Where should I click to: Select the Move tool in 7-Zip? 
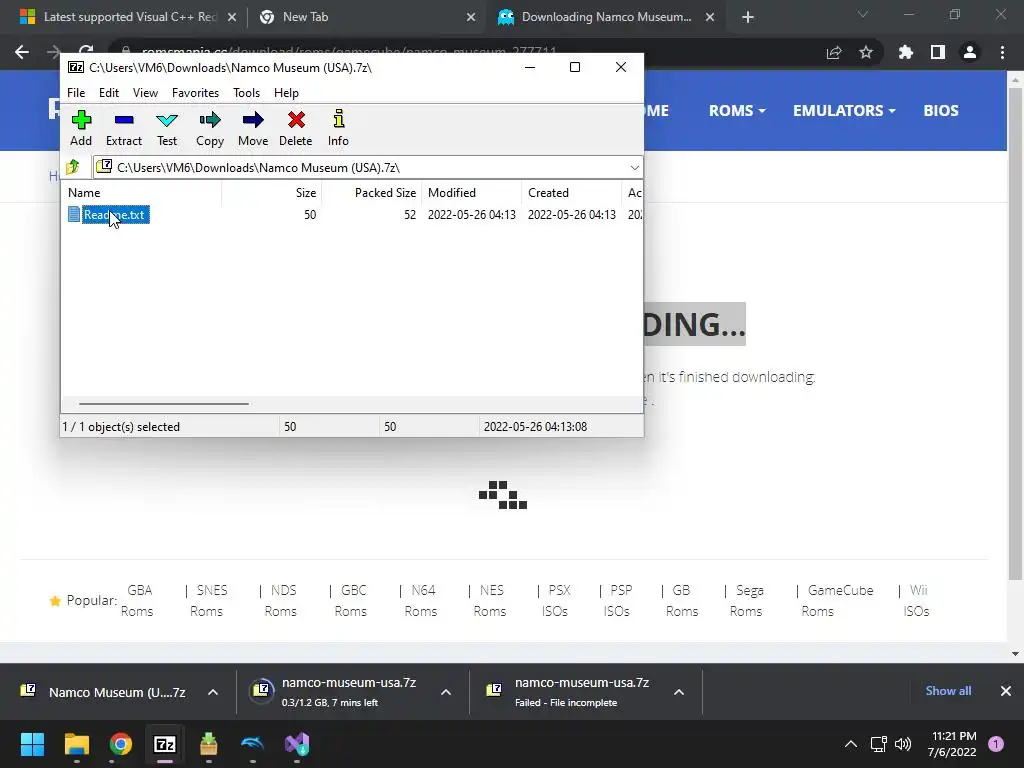(x=253, y=128)
